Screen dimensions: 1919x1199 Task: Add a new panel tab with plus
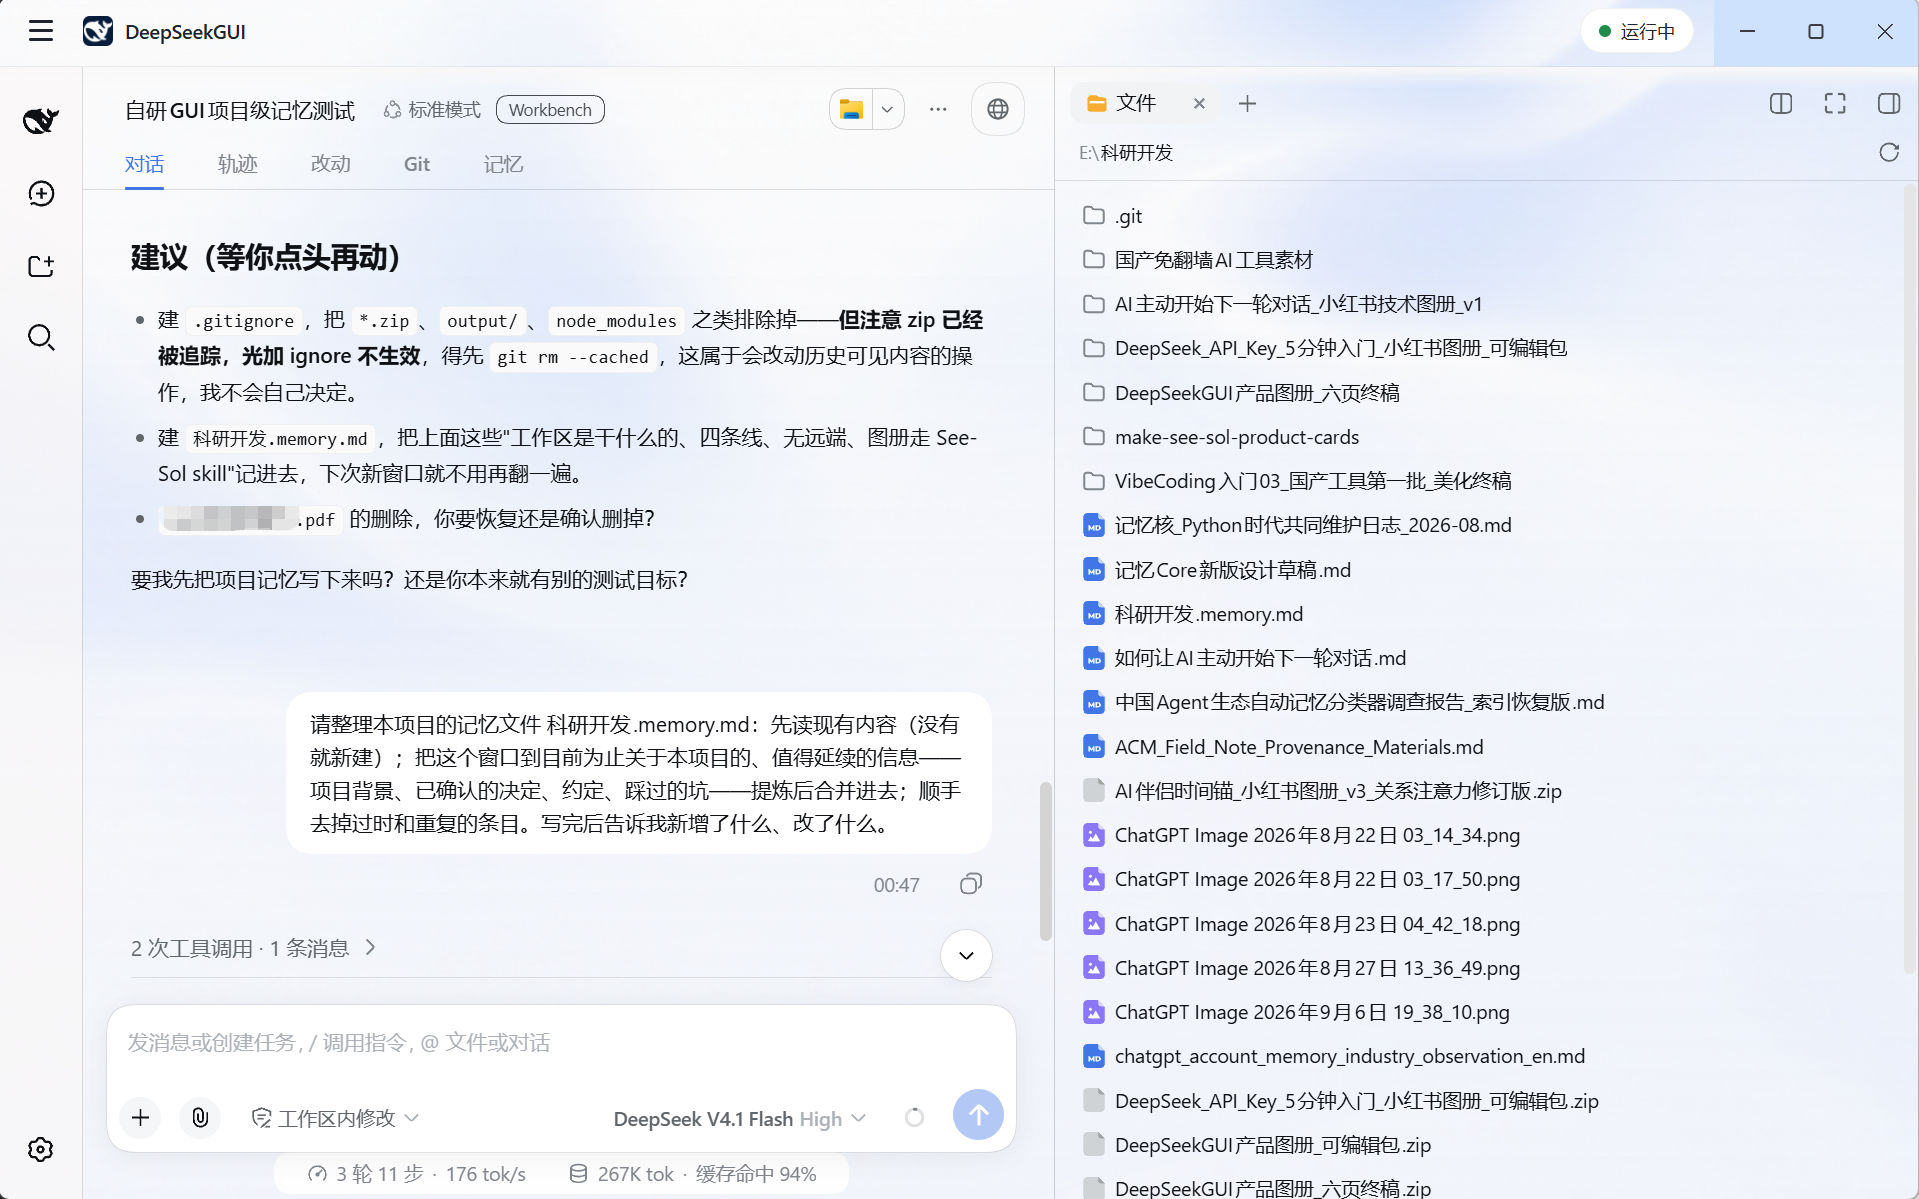coord(1247,103)
